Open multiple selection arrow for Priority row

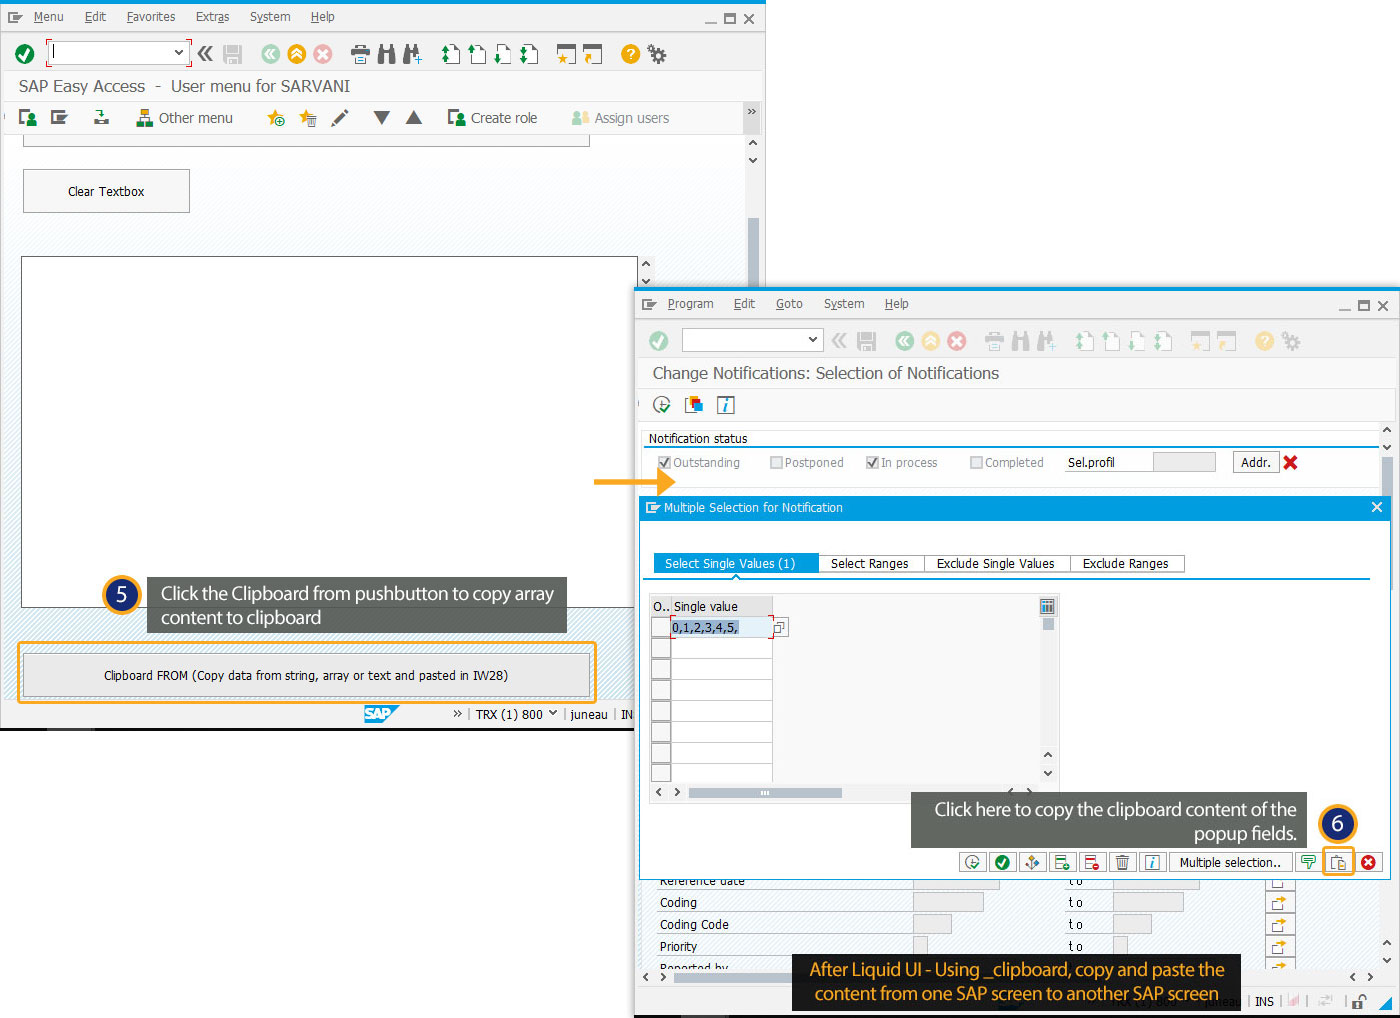tap(1279, 946)
